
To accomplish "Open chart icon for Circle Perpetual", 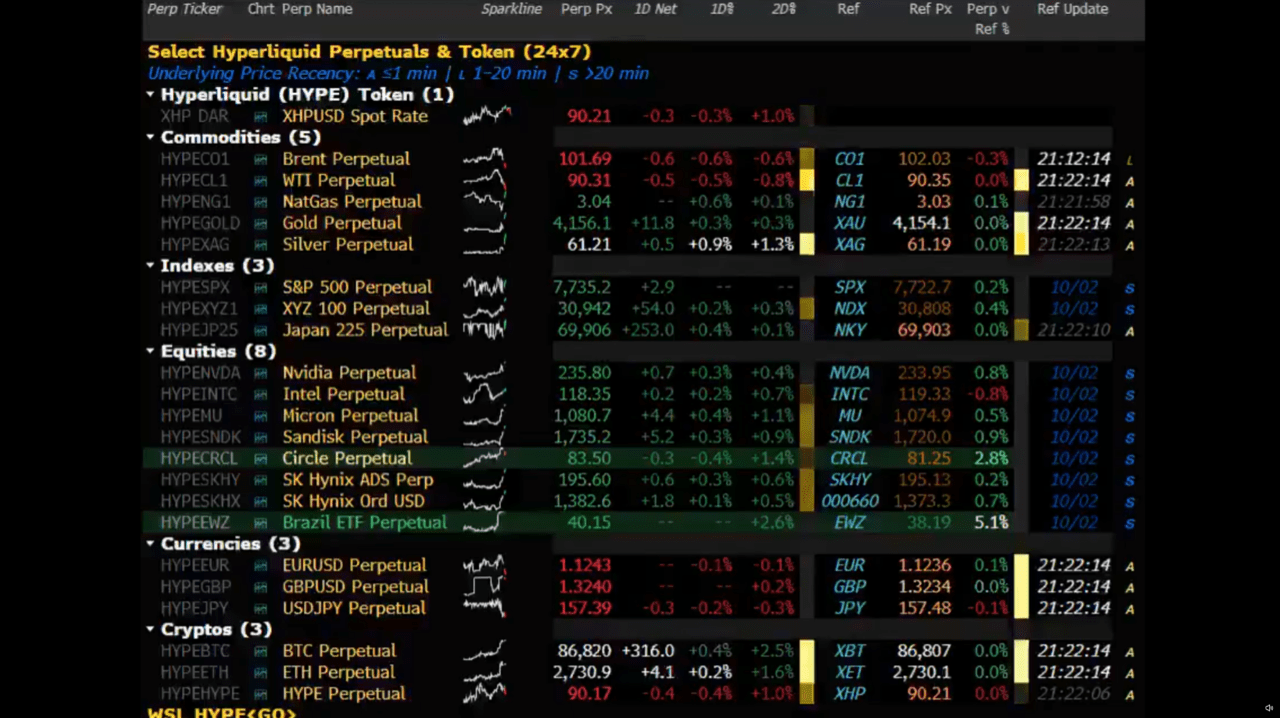I will click(260, 459).
